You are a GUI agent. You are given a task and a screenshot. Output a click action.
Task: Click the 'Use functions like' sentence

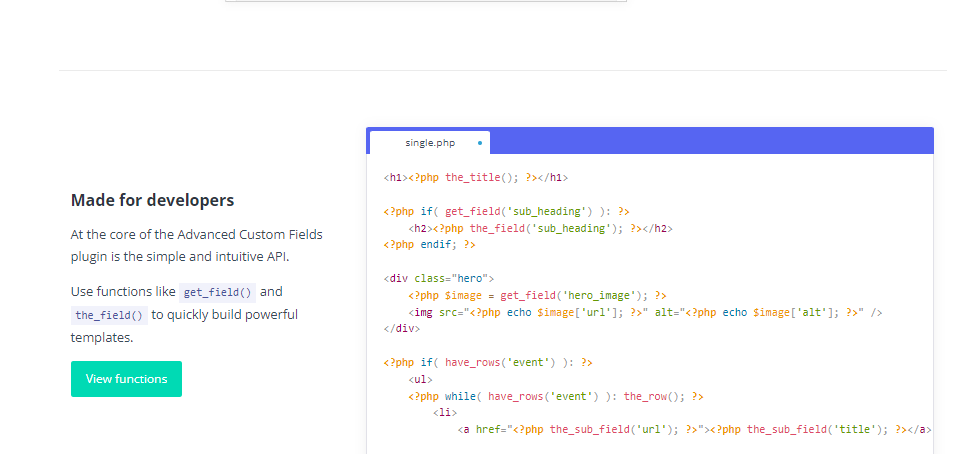pyautogui.click(x=184, y=314)
